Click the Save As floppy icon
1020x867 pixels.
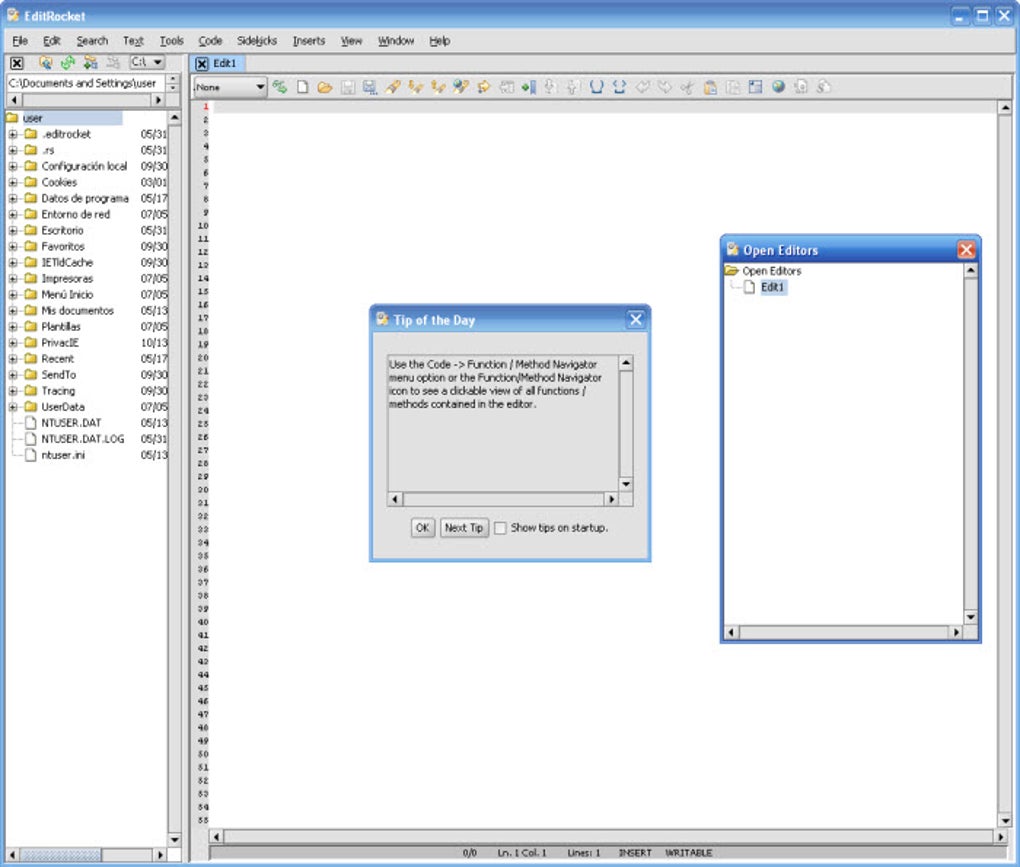[370, 87]
